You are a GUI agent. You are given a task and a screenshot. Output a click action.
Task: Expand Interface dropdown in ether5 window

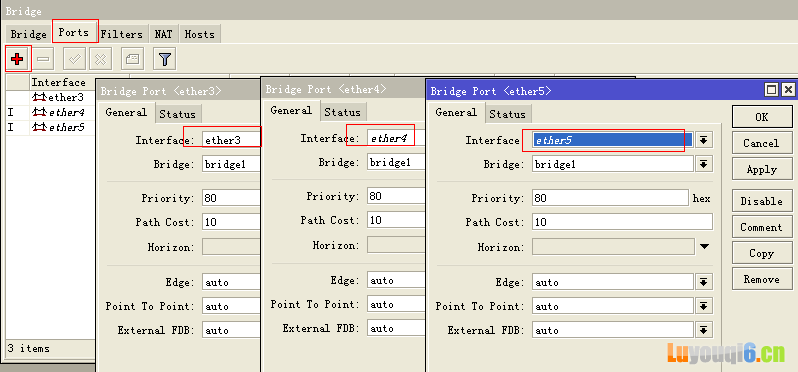pos(704,140)
